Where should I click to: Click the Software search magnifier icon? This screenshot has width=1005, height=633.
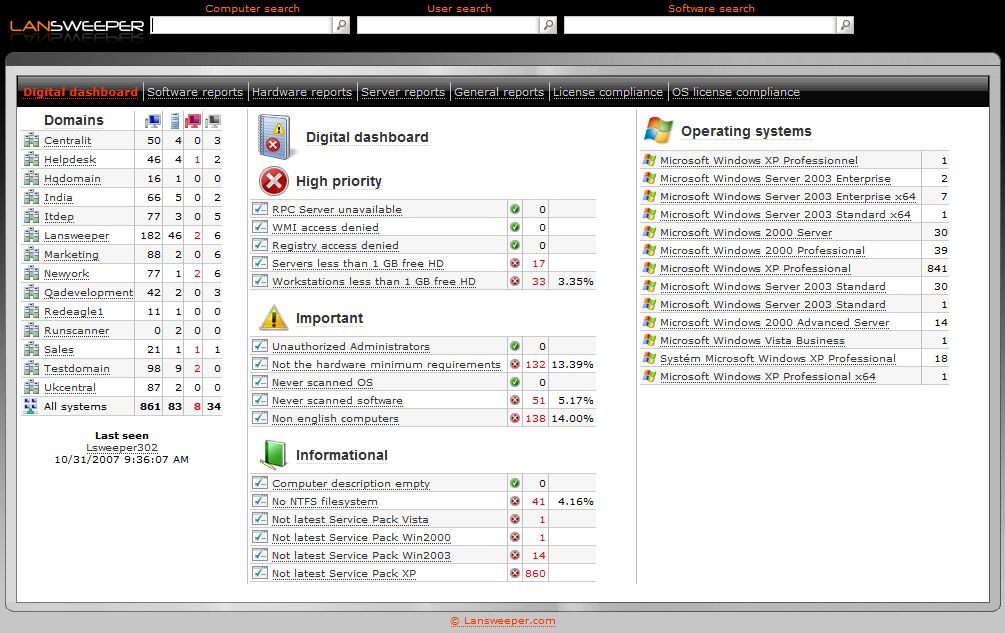tap(845, 25)
